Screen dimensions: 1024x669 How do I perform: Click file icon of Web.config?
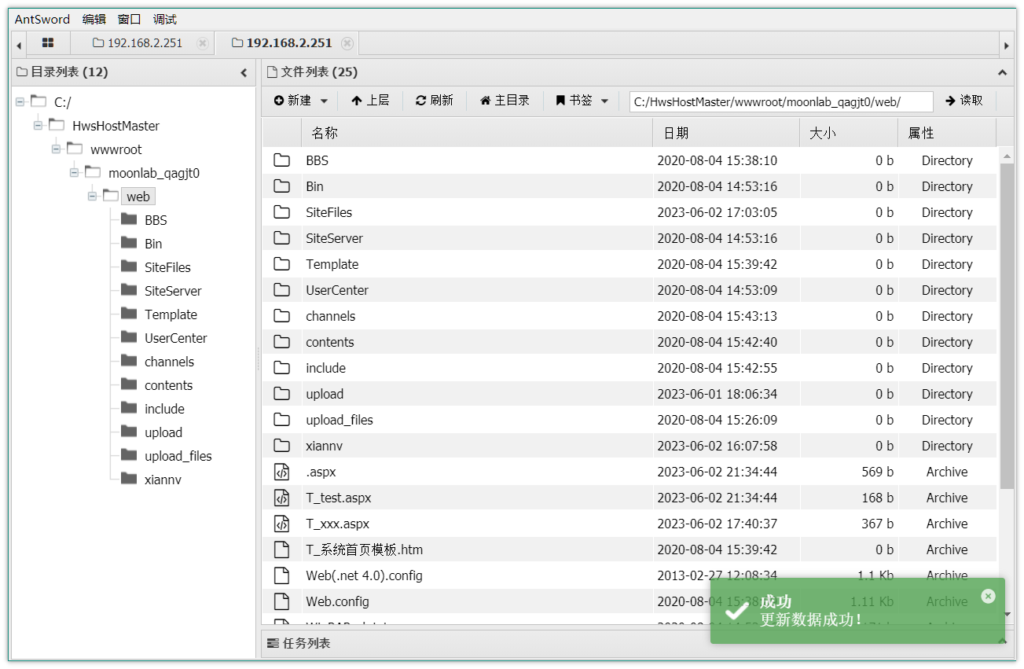tap(281, 601)
